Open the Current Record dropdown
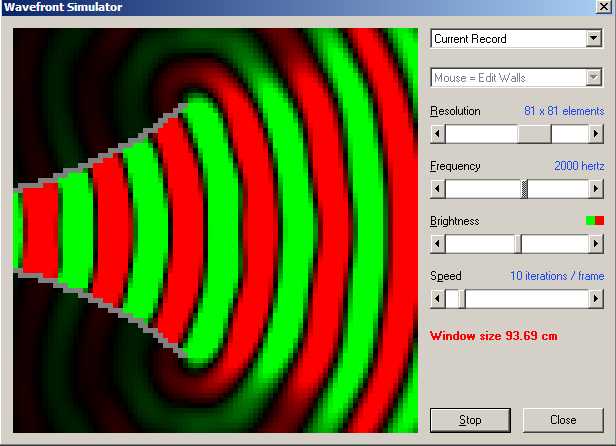The image size is (616, 446). click(x=594, y=39)
